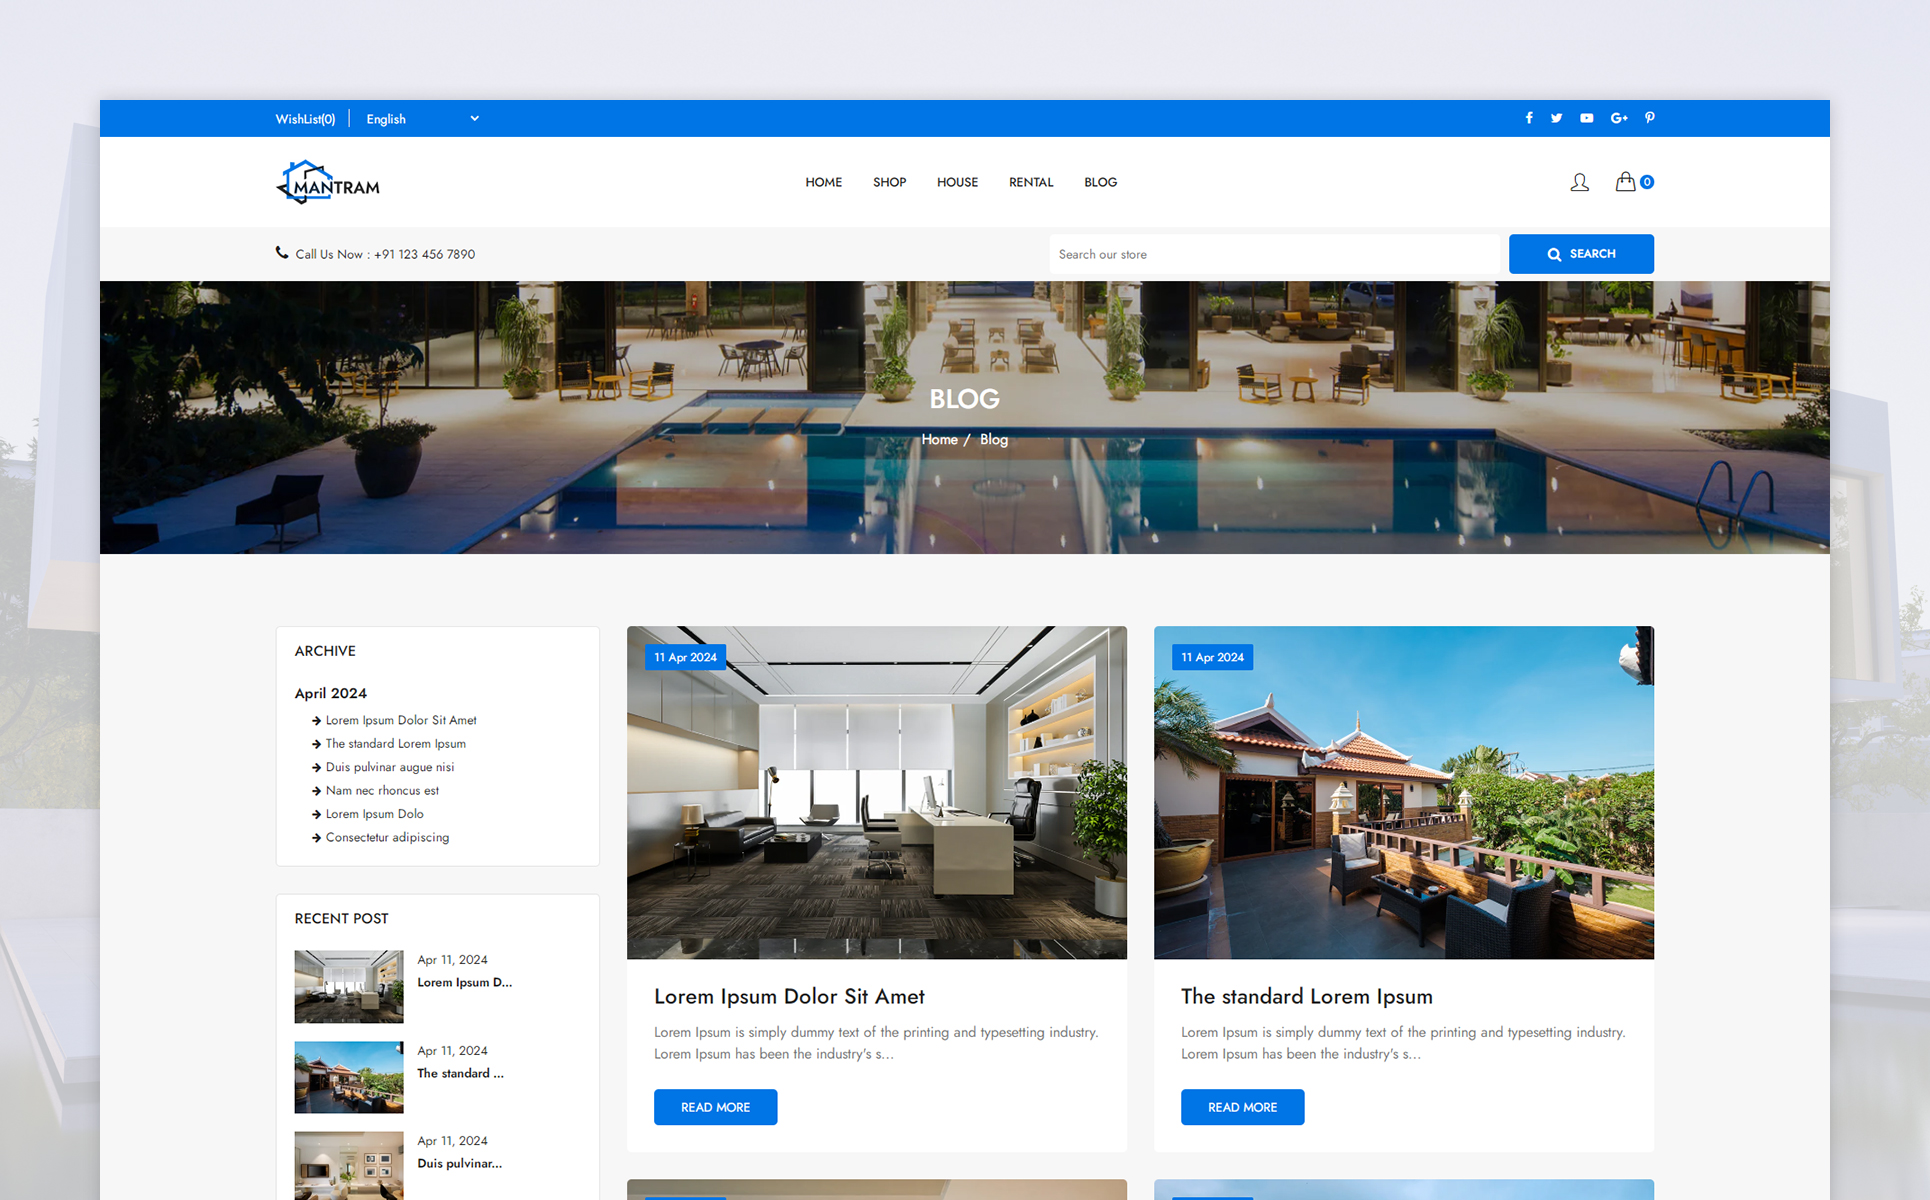Click the phone icon beside Call Us Now
1930x1200 pixels.
282,253
